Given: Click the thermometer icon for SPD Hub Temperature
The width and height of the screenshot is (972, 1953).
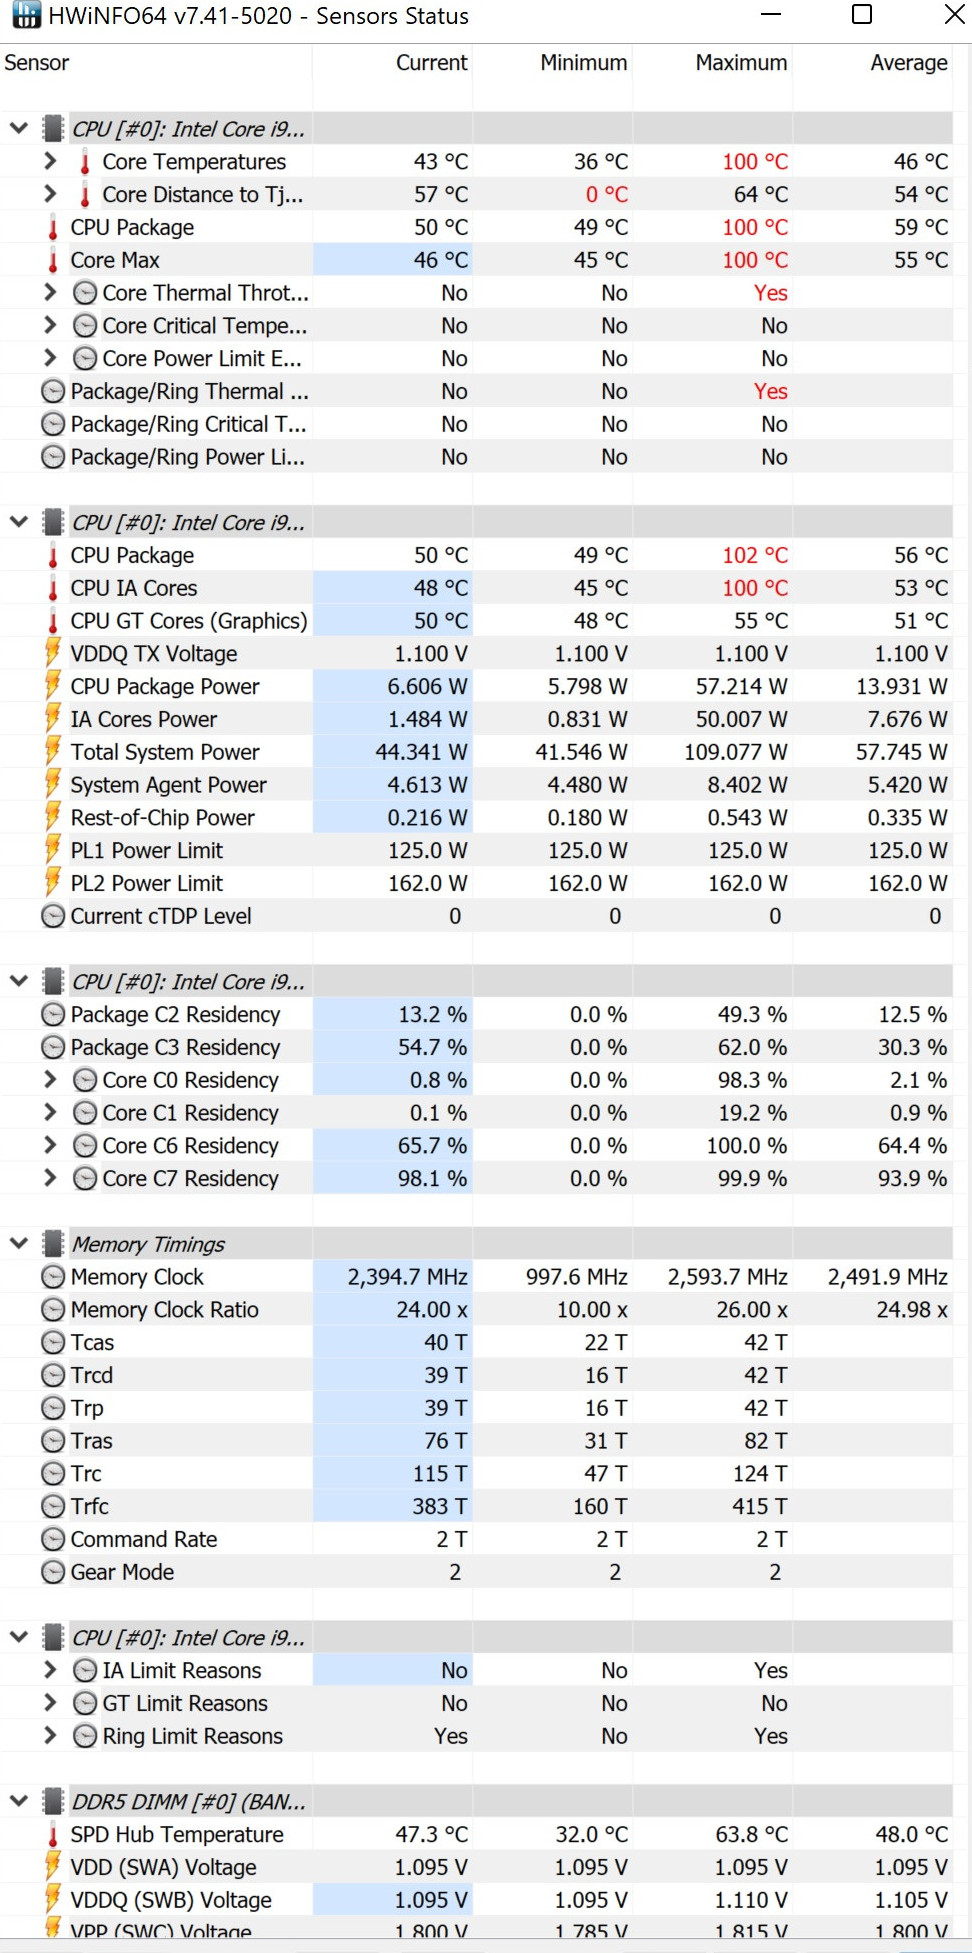Looking at the screenshot, I should click(x=53, y=1835).
